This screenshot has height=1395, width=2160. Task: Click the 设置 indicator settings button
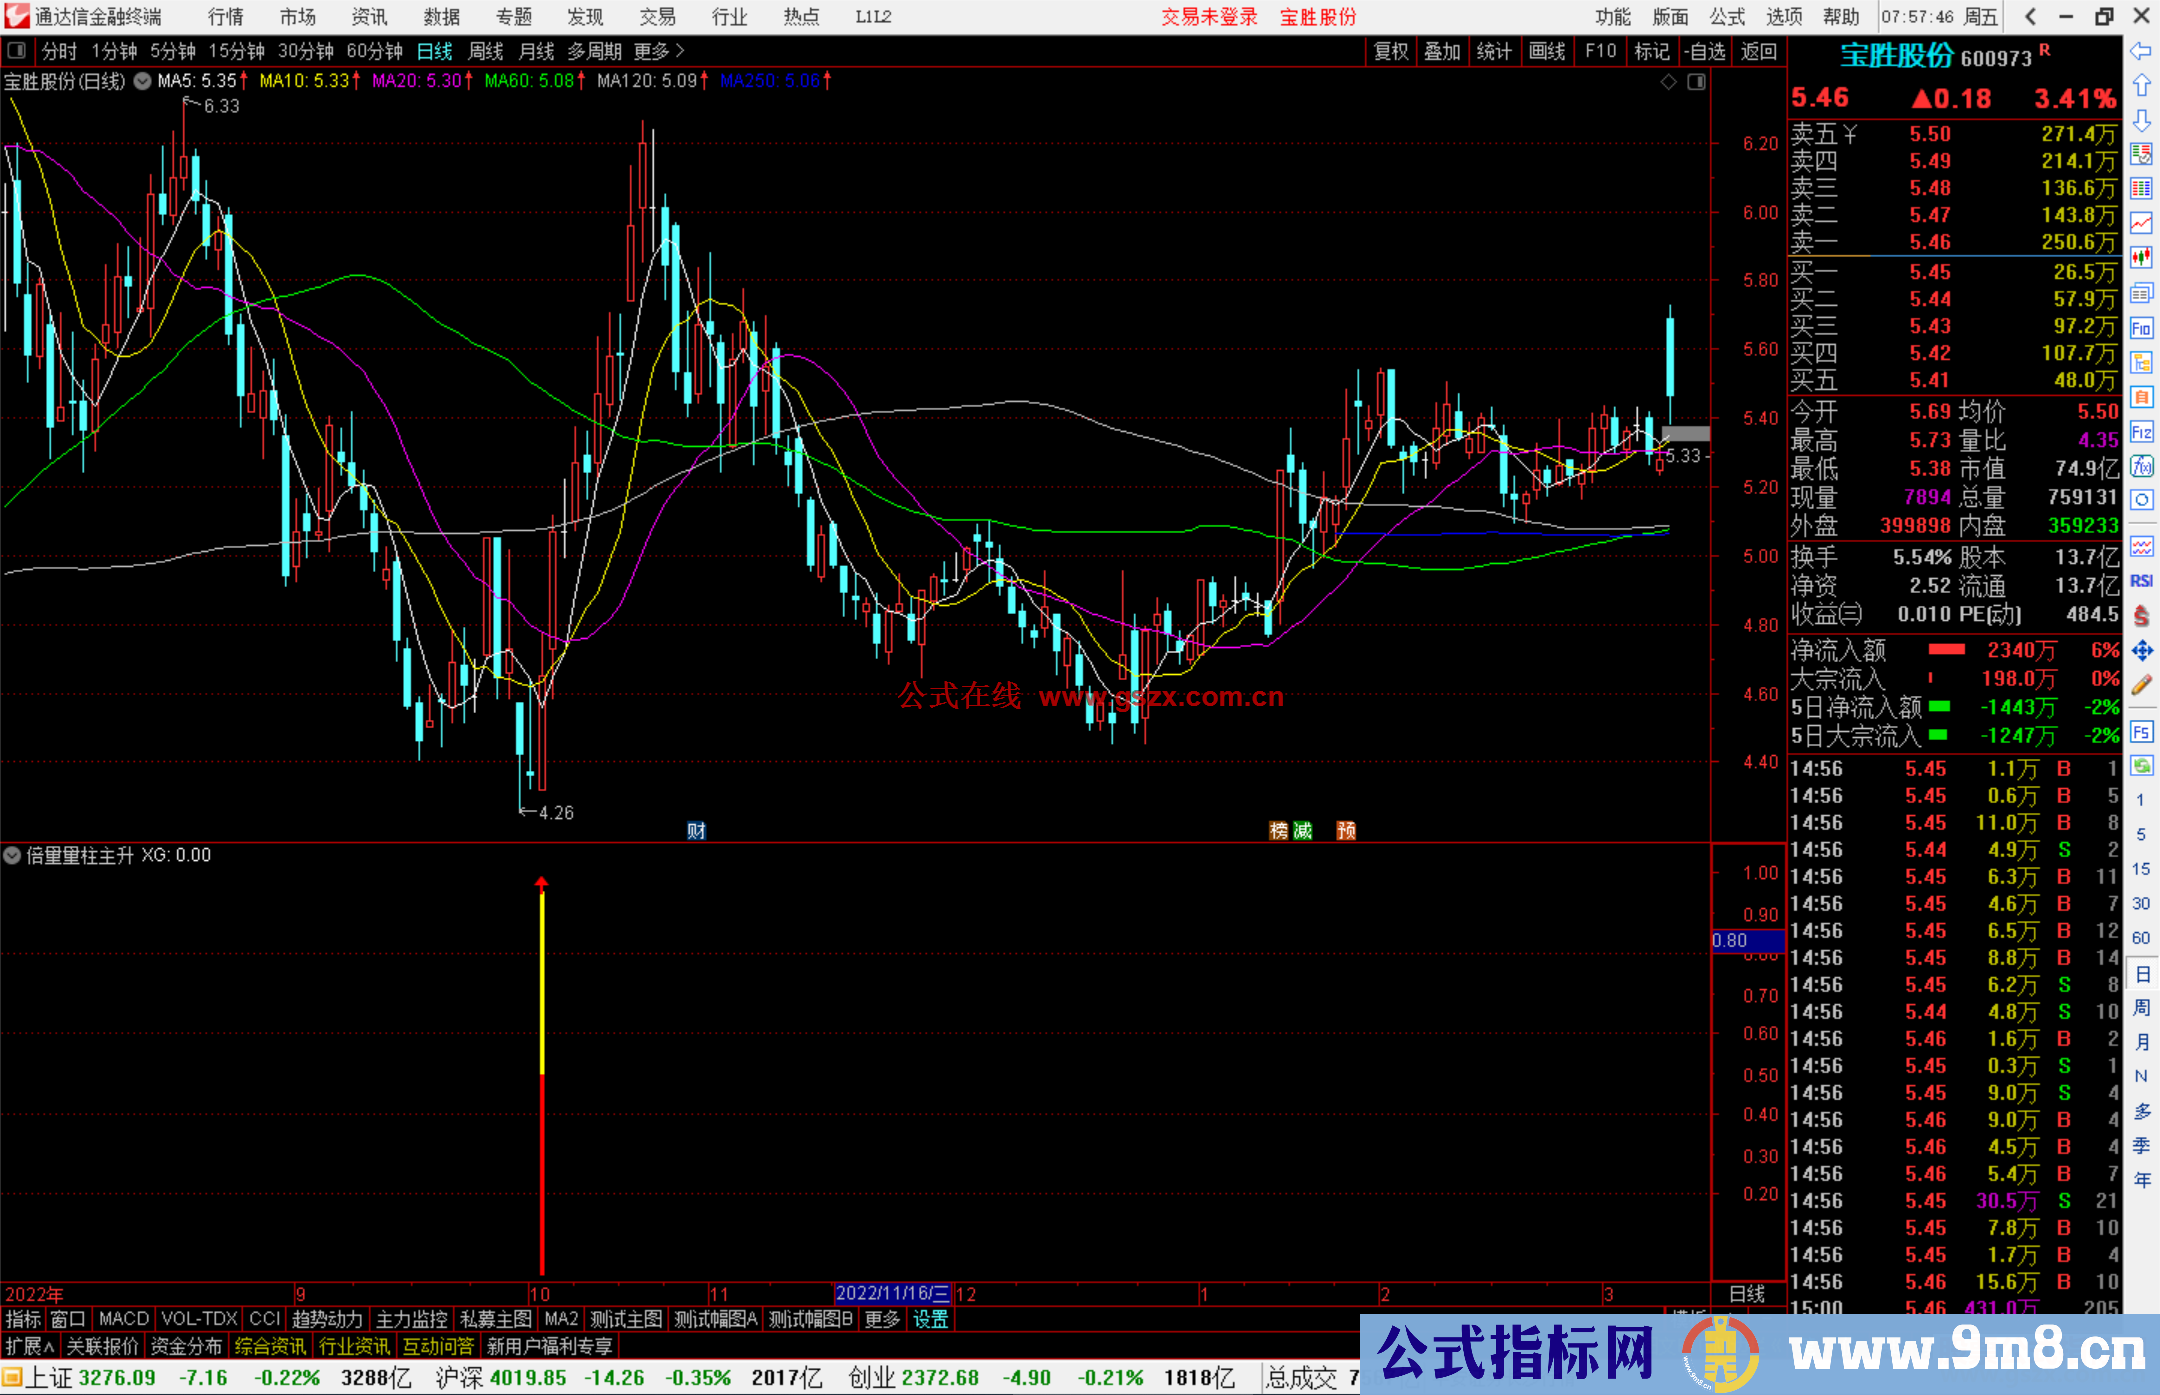pos(930,1320)
